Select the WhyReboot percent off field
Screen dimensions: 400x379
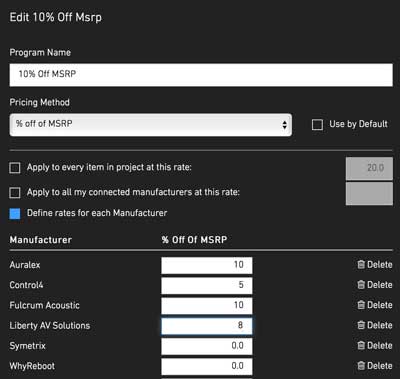(207, 366)
